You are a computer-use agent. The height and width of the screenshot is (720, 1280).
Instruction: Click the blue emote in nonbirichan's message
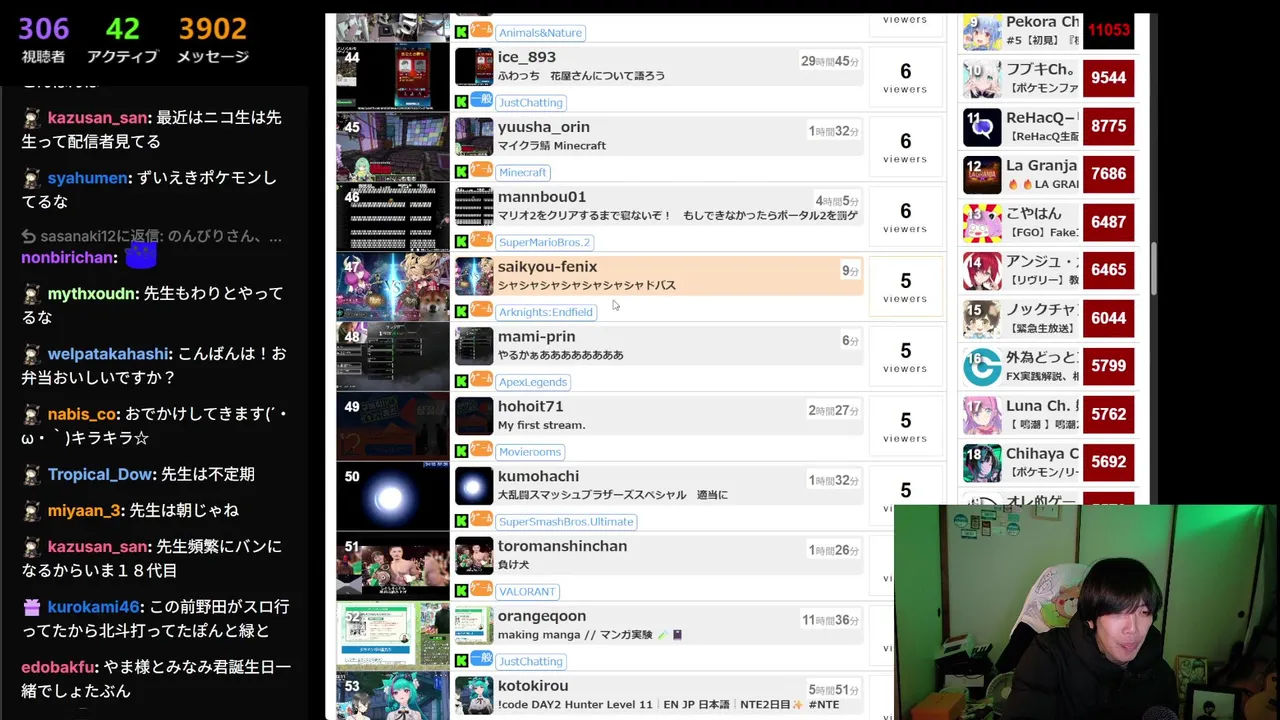click(141, 254)
